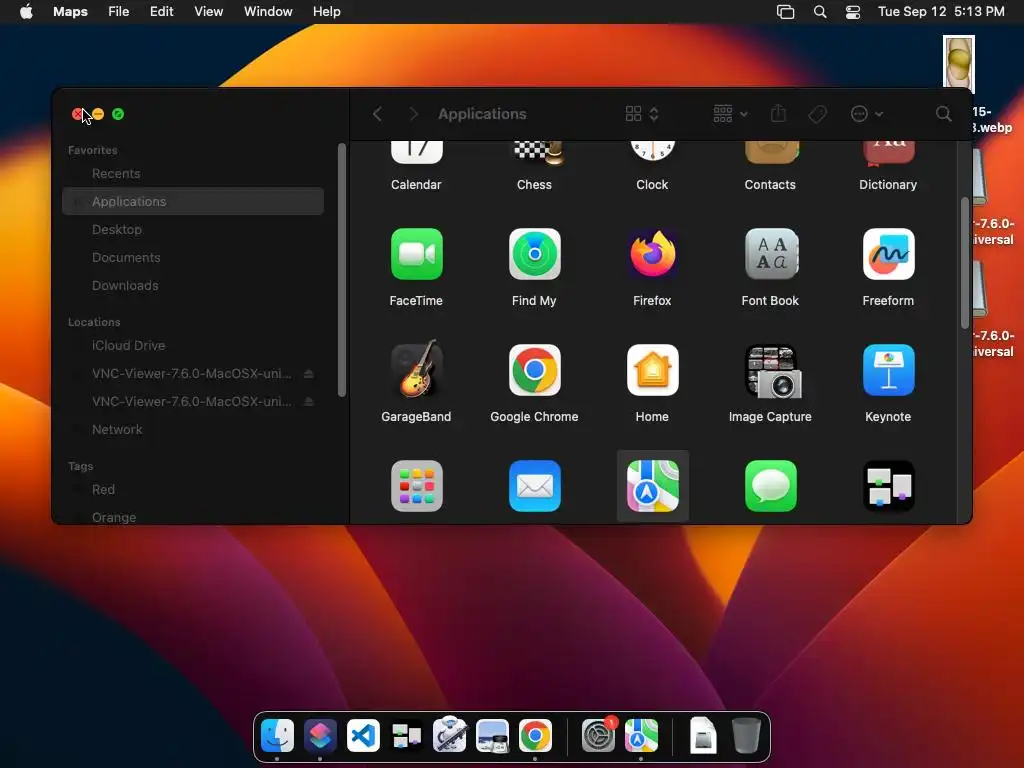Launch the Keynote app icon
This screenshot has height=768, width=1024.
[888, 370]
